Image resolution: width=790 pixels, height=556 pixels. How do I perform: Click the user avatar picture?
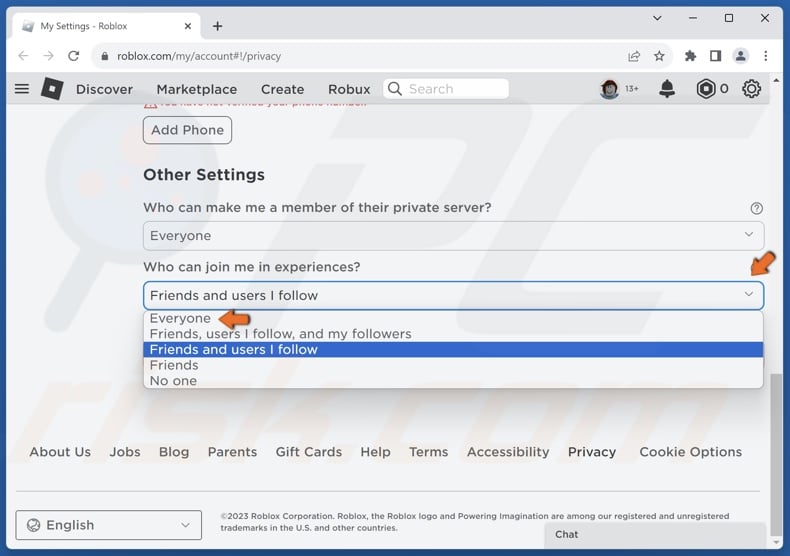pos(610,89)
